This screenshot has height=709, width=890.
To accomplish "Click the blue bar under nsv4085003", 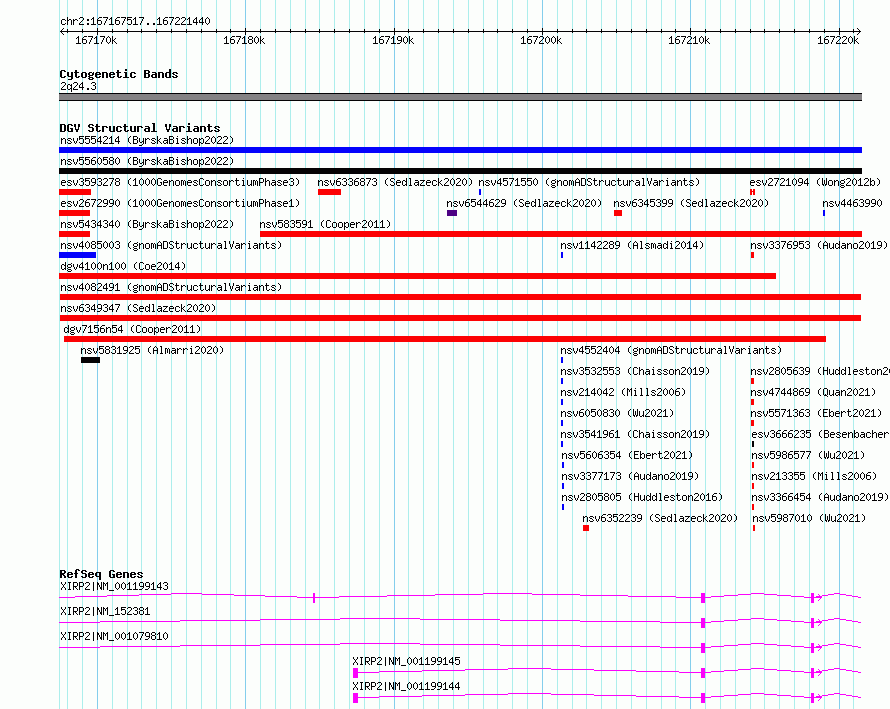I will click(x=77, y=255).
